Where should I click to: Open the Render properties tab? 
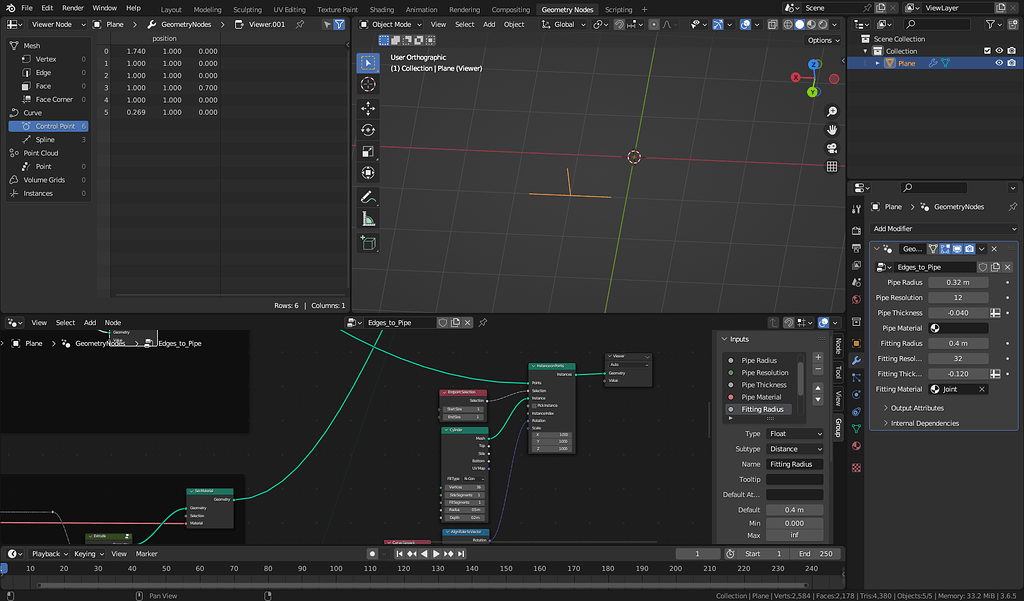coord(856,231)
